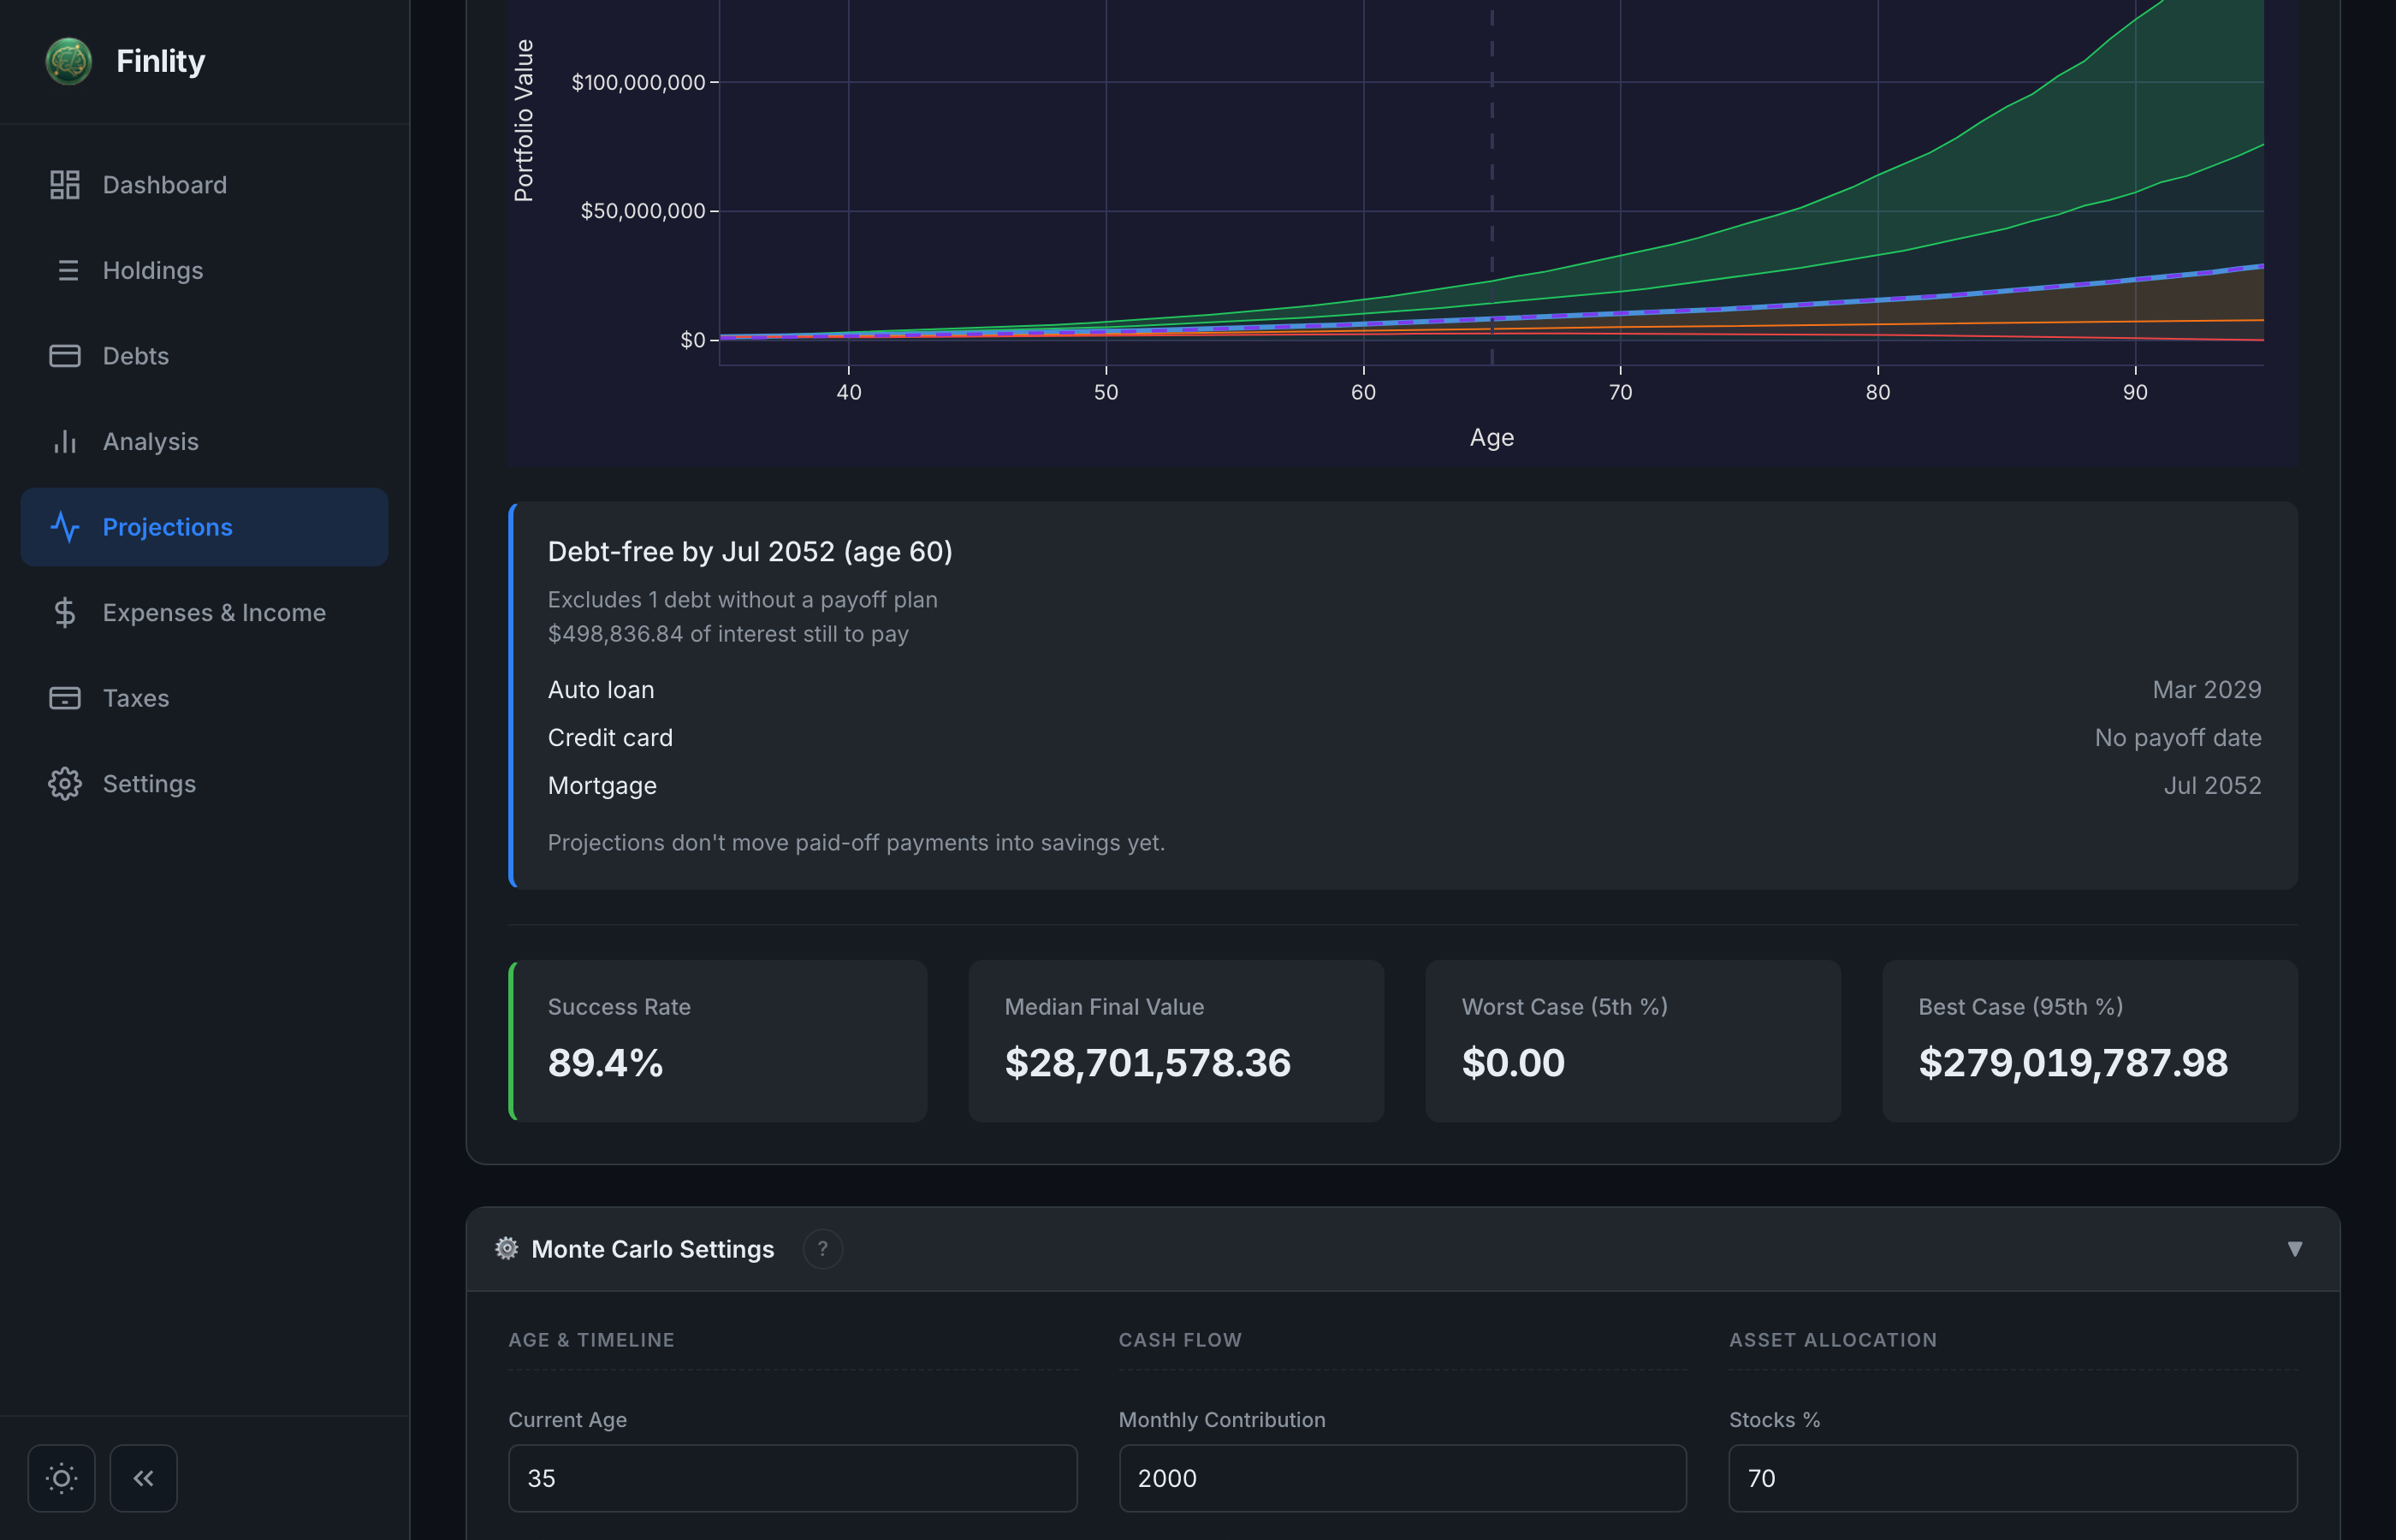Click the Expenses & Income dollar icon
Viewport: 2396px width, 1540px height.
point(65,612)
